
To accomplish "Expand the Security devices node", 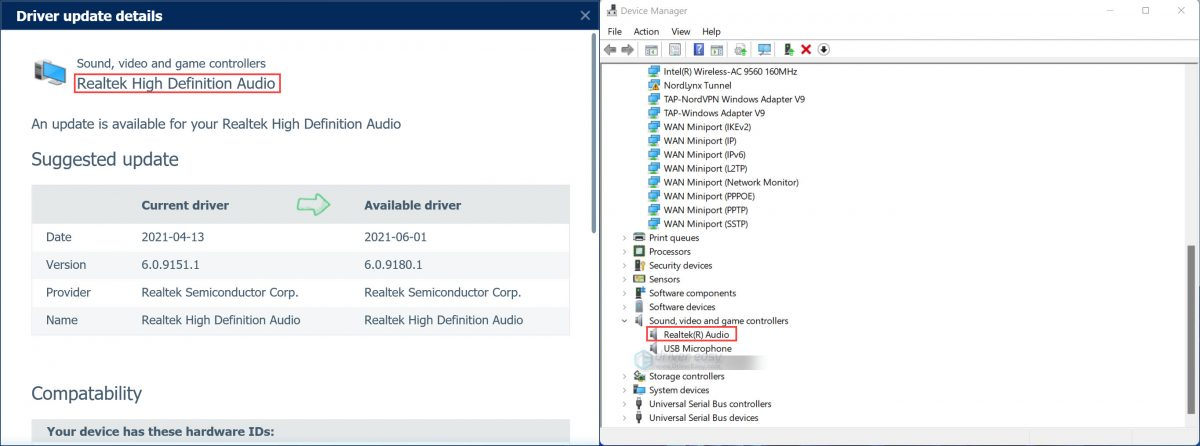I will point(625,266).
